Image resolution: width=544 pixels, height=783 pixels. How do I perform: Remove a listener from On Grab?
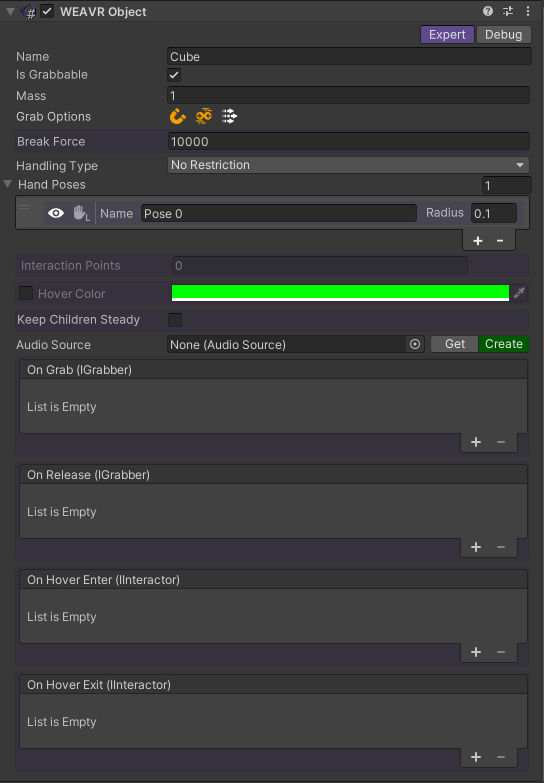(501, 442)
